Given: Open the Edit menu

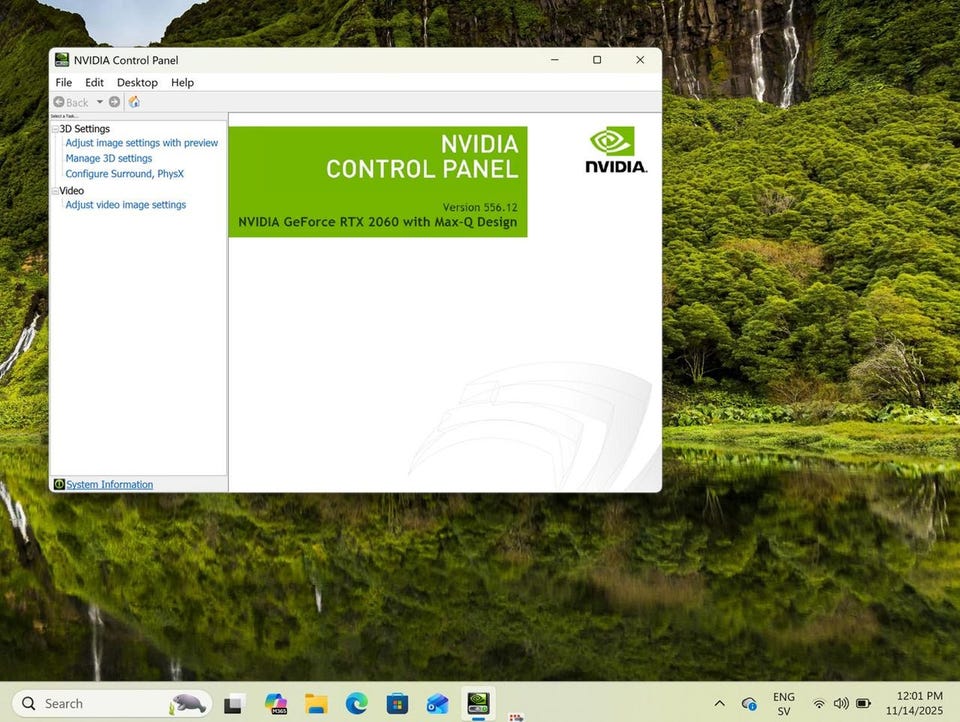Looking at the screenshot, I should pyautogui.click(x=94, y=82).
